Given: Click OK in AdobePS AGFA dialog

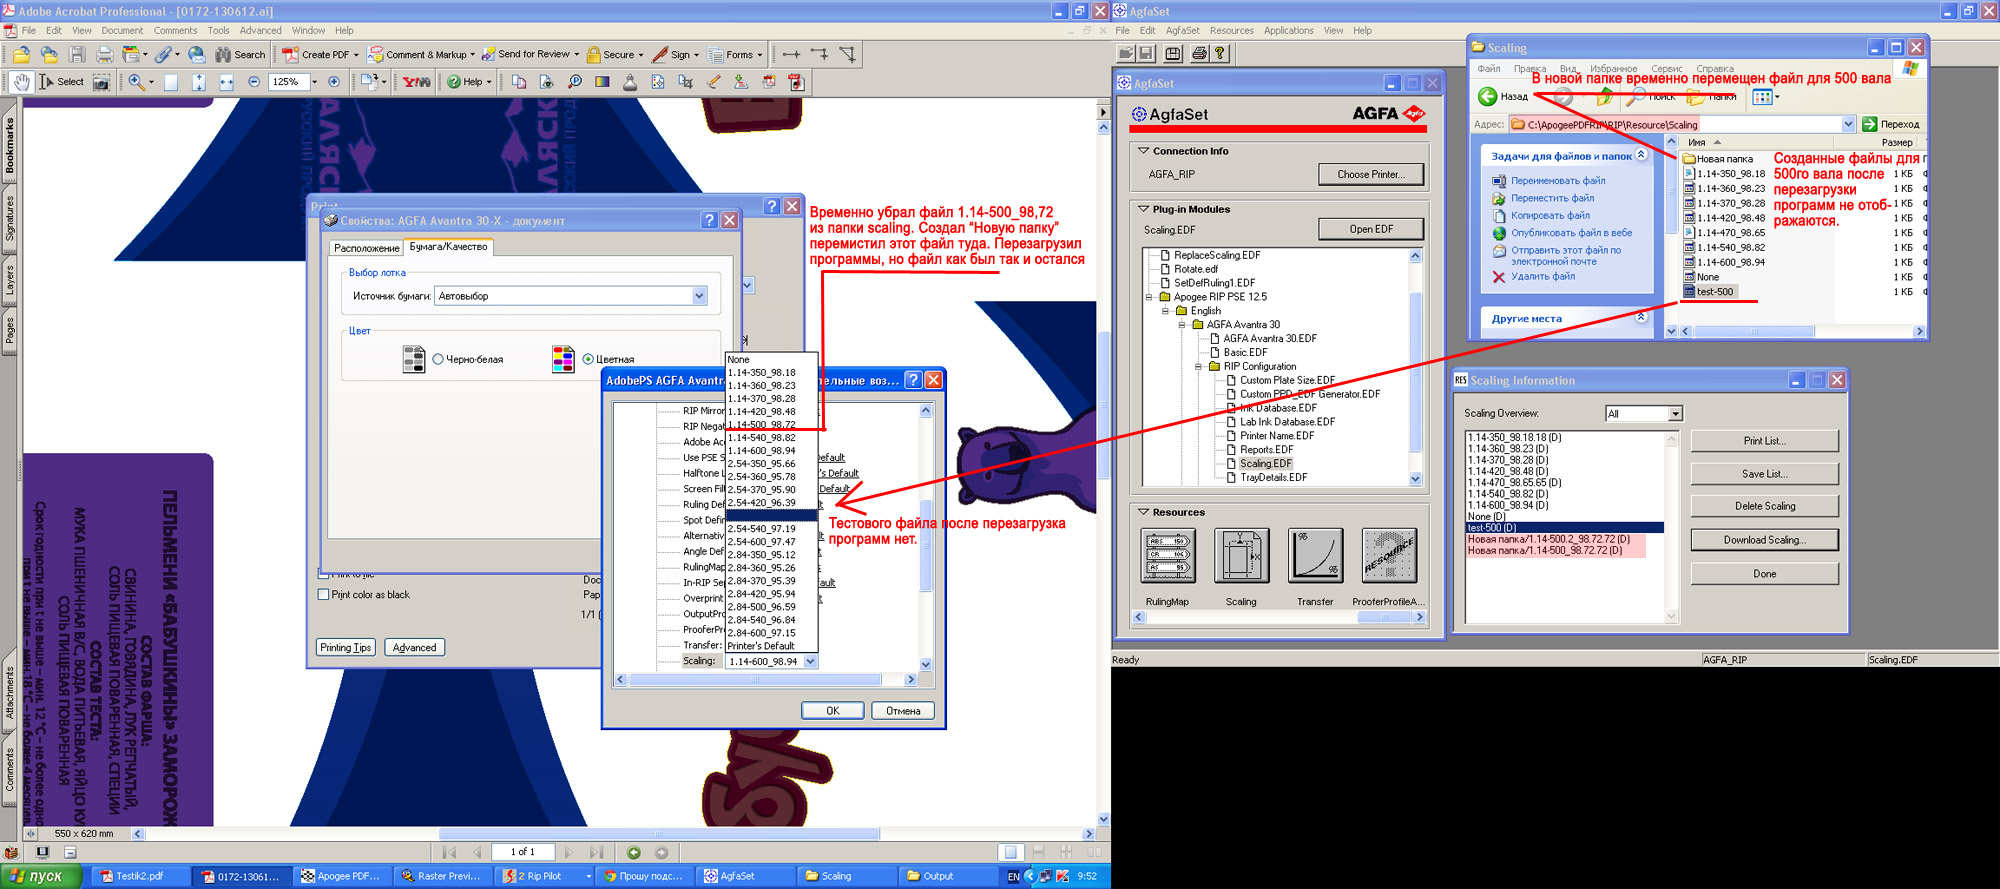Looking at the screenshot, I should coord(833,711).
